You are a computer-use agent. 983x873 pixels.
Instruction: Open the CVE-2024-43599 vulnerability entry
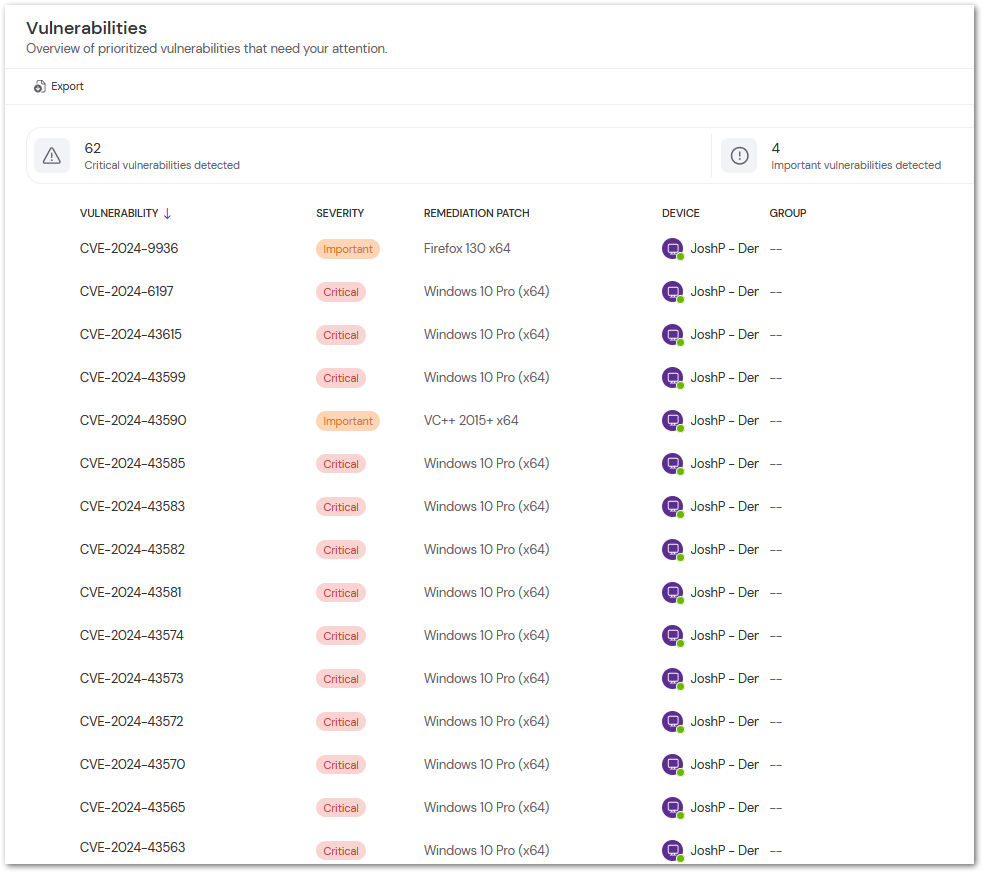pyautogui.click(x=133, y=377)
